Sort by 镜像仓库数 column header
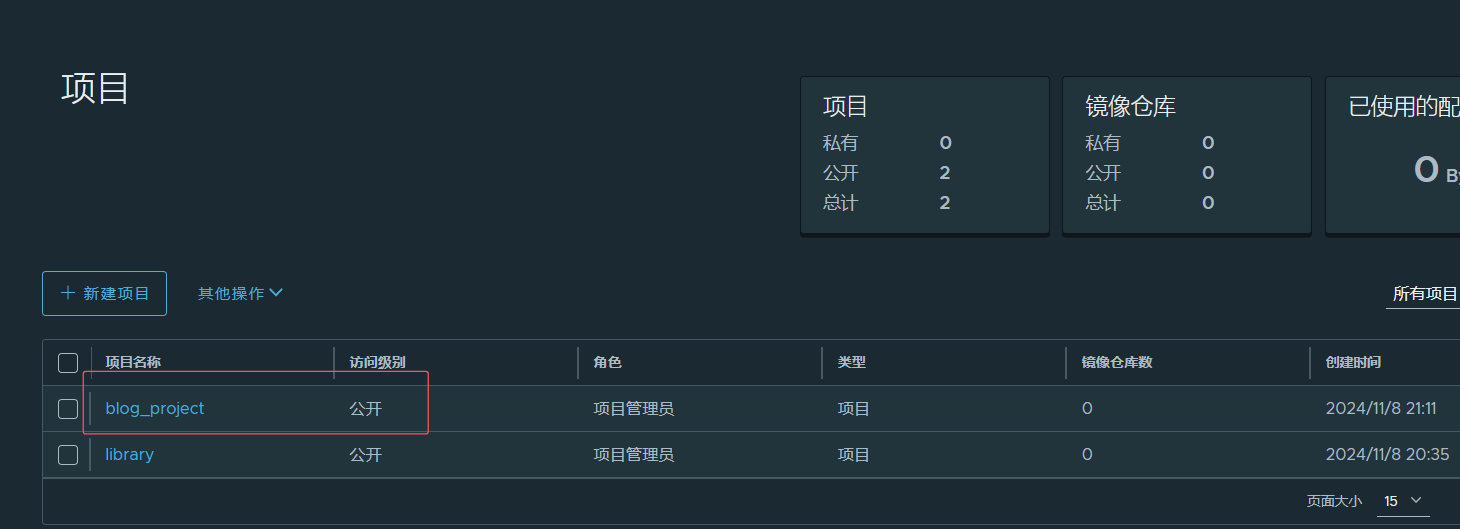 tap(1117, 362)
